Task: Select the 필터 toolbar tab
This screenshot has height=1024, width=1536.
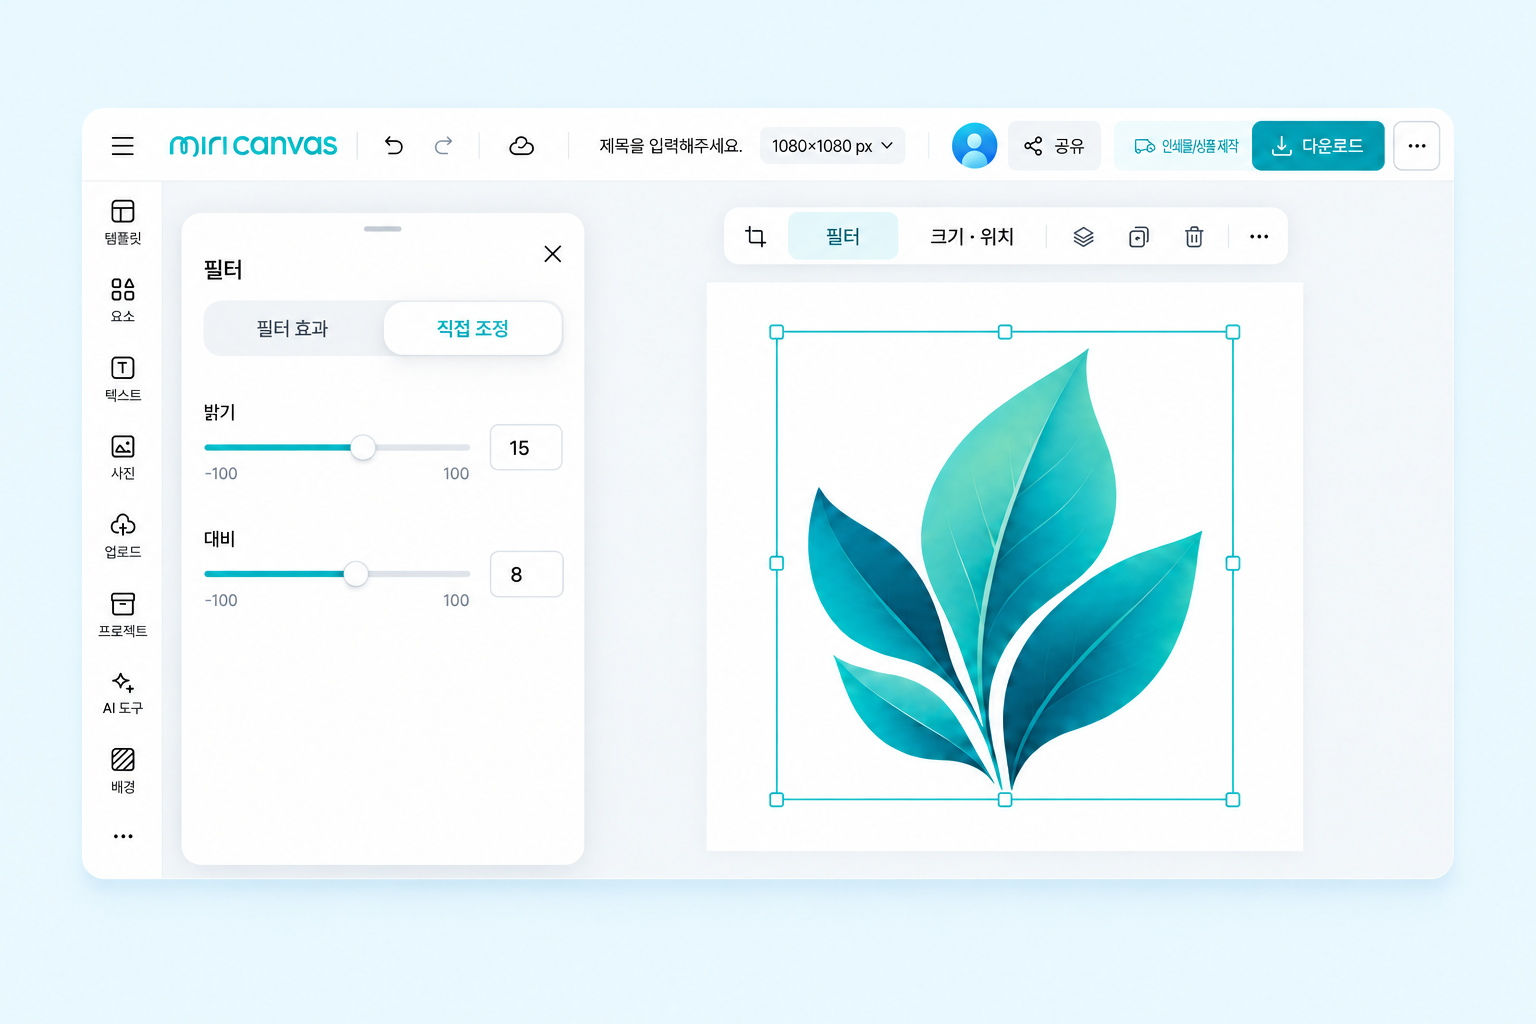Action: (x=843, y=236)
